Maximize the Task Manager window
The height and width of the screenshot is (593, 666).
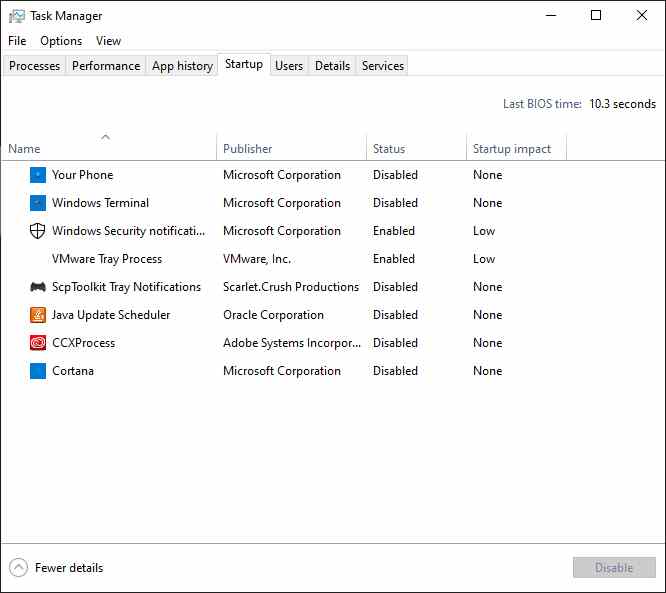596,16
